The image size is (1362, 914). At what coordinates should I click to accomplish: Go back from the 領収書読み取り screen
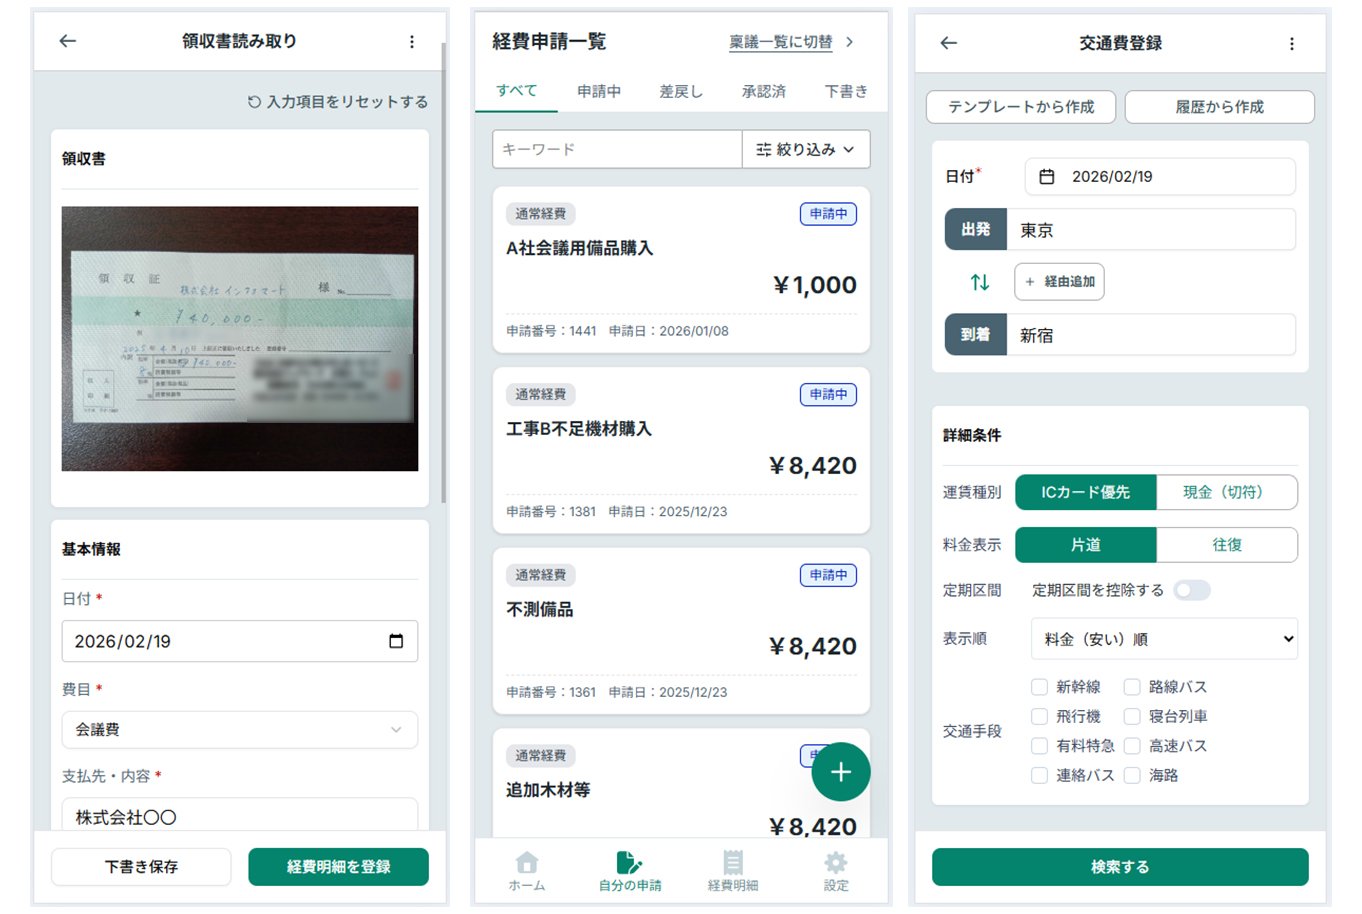67,41
